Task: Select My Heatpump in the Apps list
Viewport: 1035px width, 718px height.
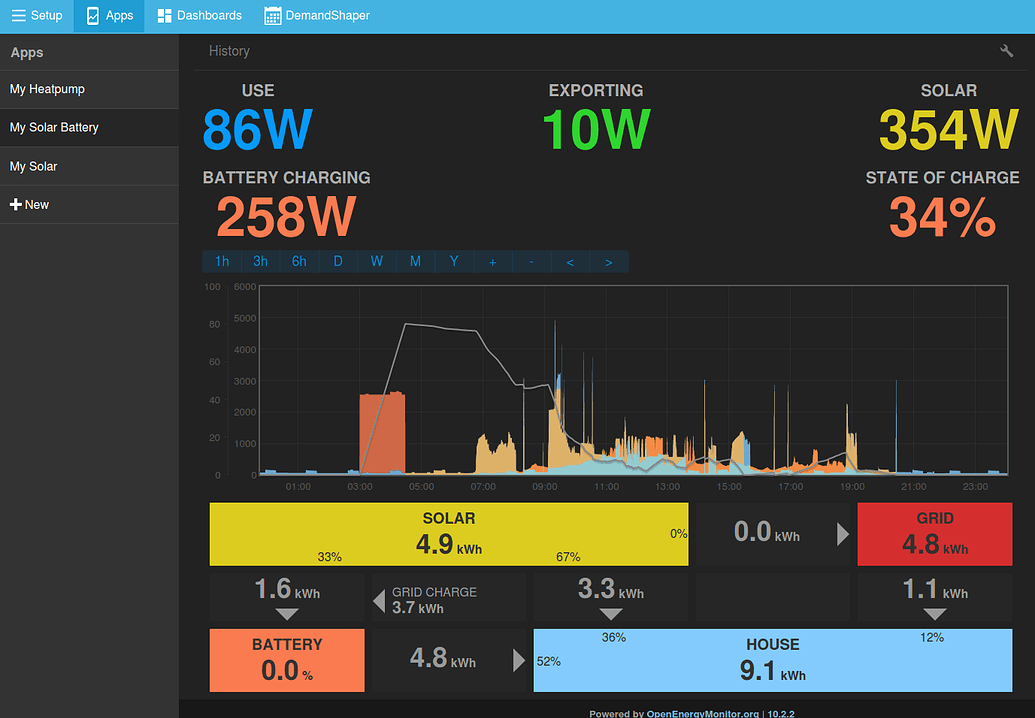Action: [x=47, y=89]
